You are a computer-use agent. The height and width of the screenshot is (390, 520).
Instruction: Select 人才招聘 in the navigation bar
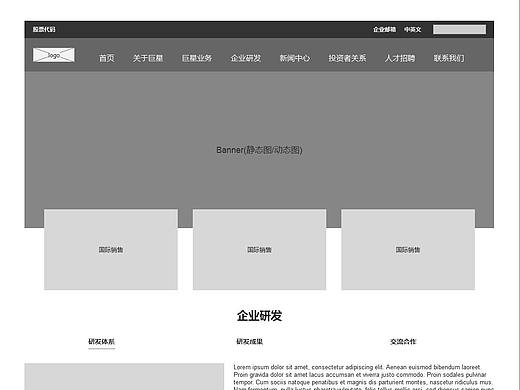pos(400,58)
